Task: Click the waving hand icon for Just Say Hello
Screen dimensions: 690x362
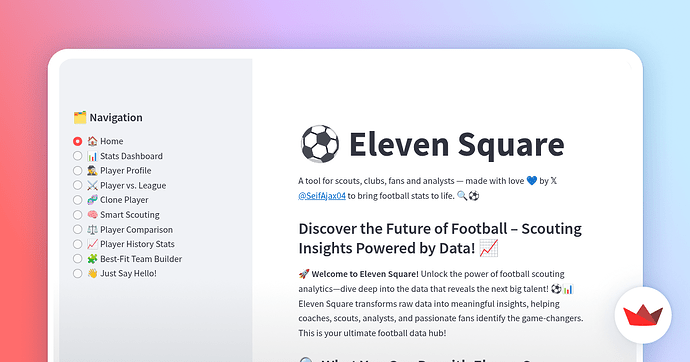Action: pyautogui.click(x=92, y=273)
